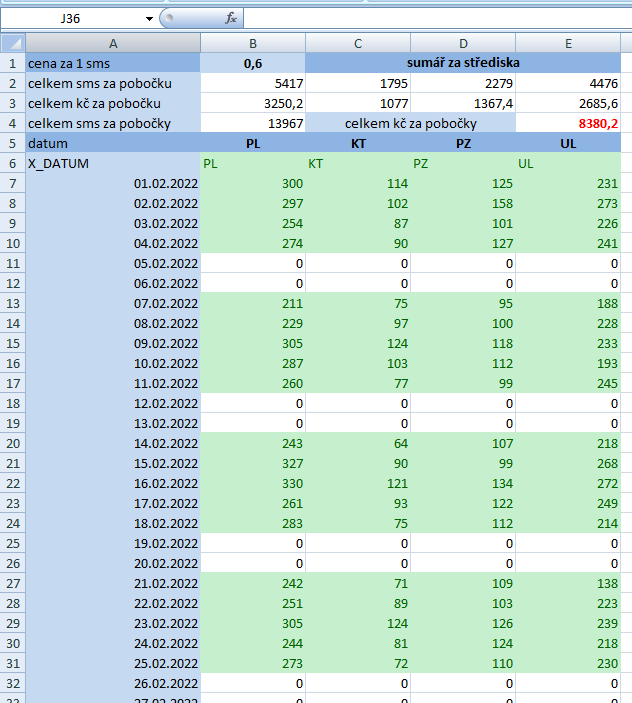632x703 pixels.
Task: Select the 'sumář za střediska' merged cell
Action: [x=463, y=62]
